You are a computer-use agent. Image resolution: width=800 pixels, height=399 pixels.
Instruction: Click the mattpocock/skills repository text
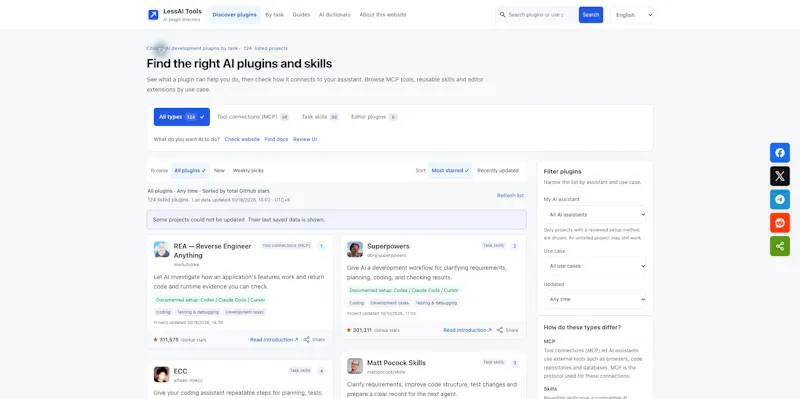click(x=386, y=372)
